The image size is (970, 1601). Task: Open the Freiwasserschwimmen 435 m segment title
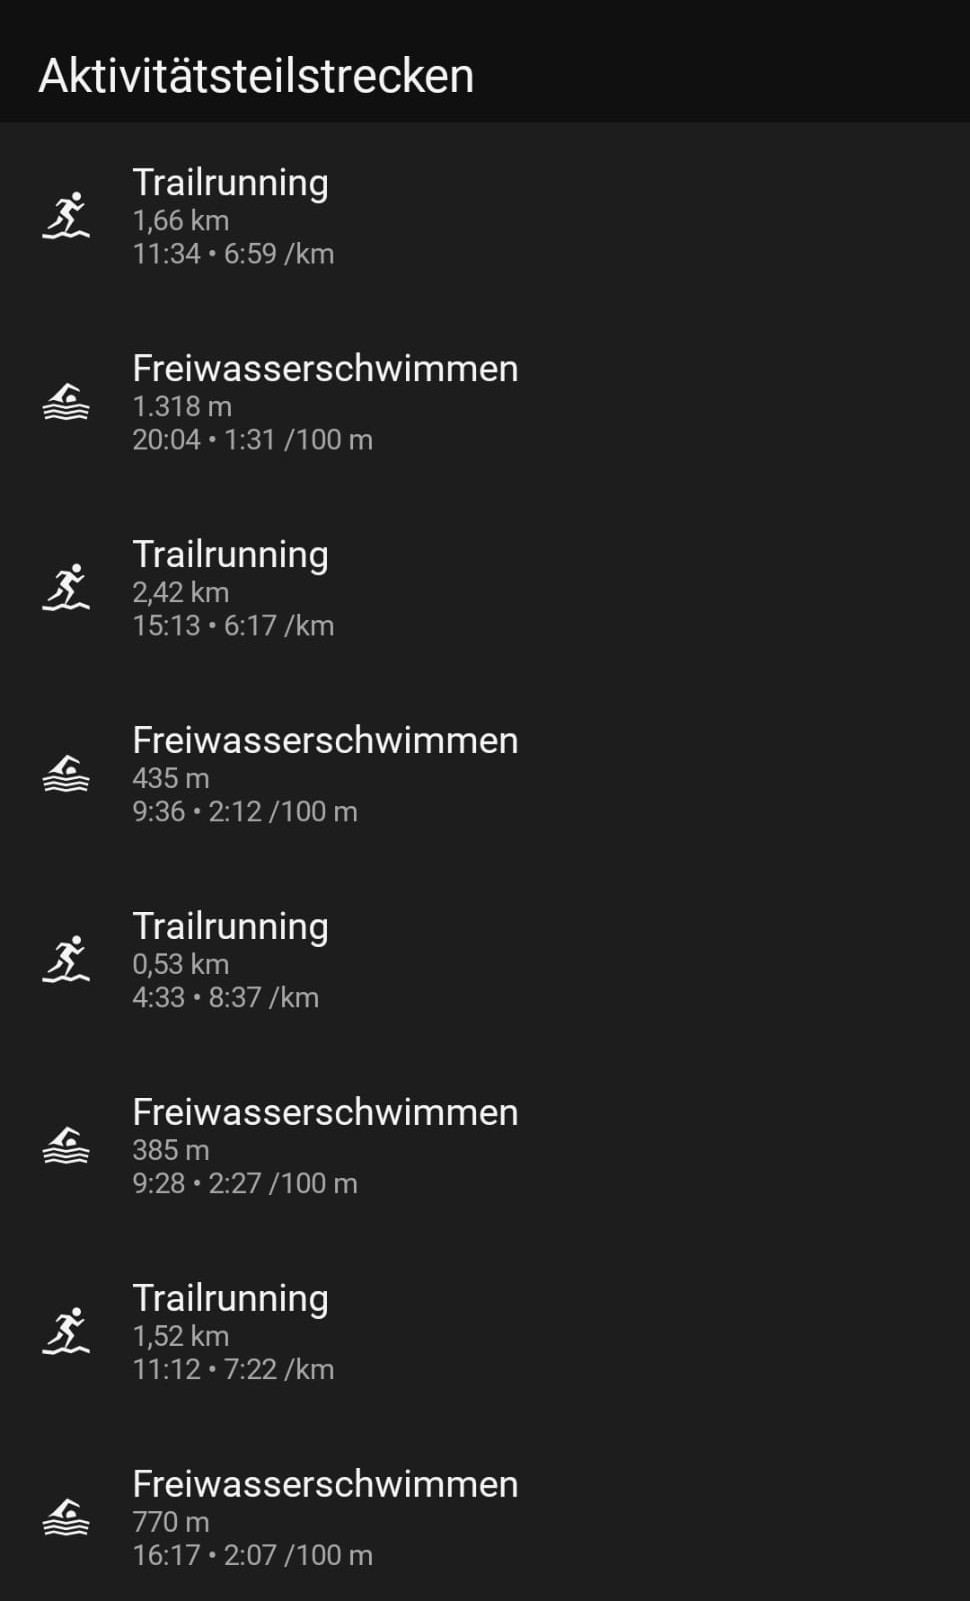pos(325,740)
